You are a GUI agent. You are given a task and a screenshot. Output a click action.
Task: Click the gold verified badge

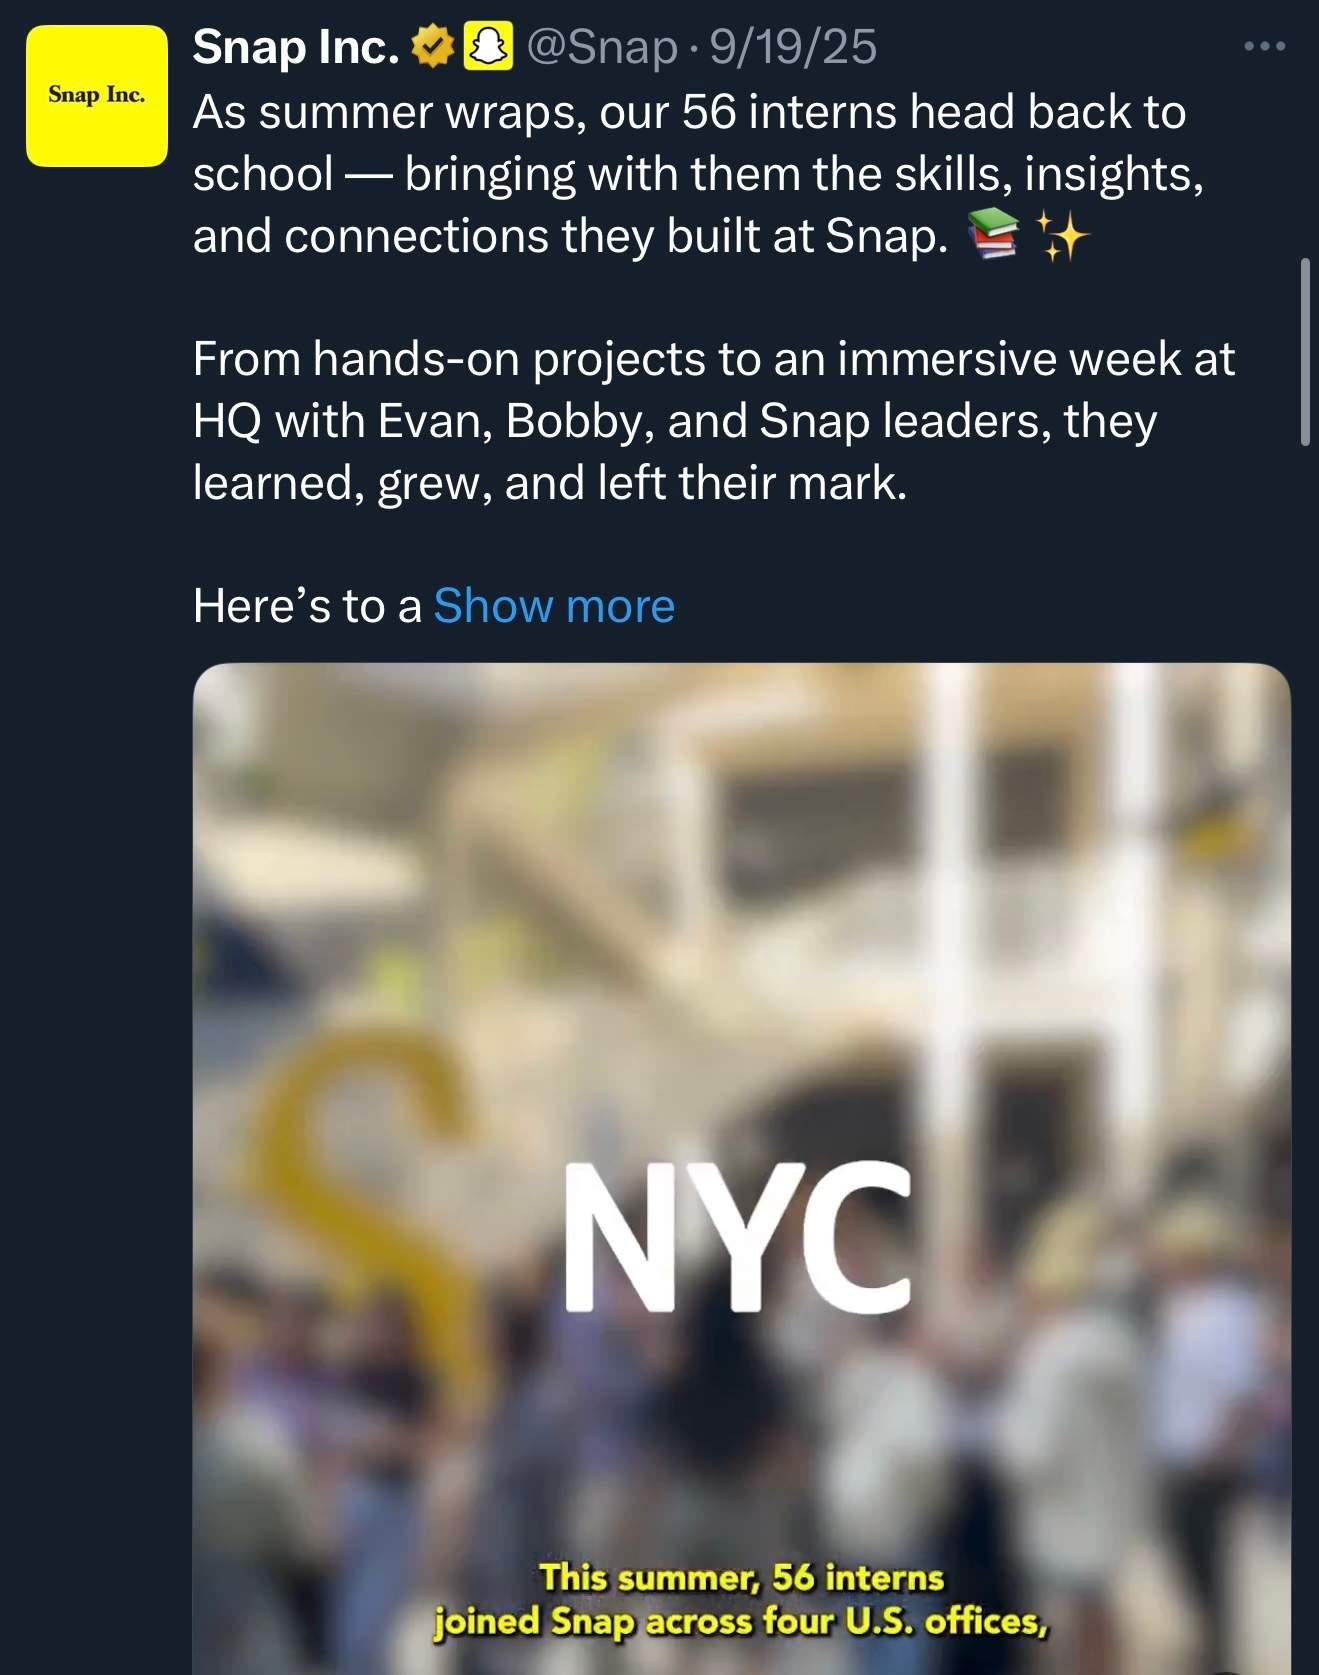tap(432, 47)
